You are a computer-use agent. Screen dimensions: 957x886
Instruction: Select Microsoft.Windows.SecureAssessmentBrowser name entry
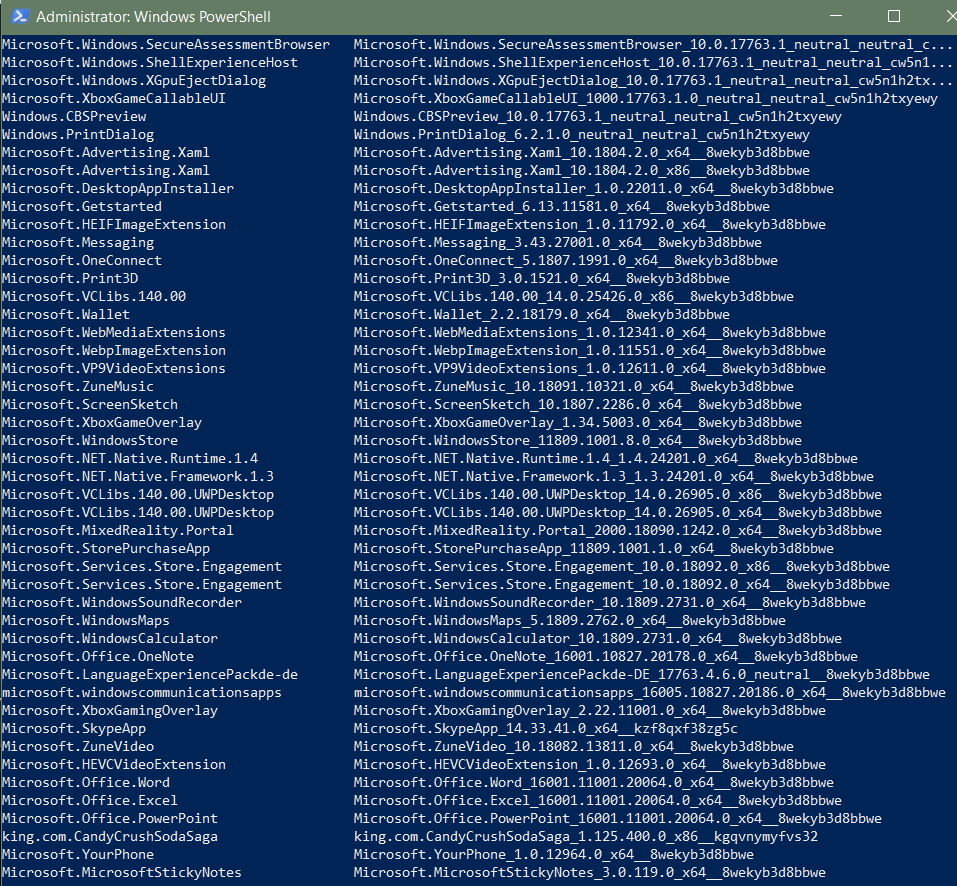tap(166, 45)
